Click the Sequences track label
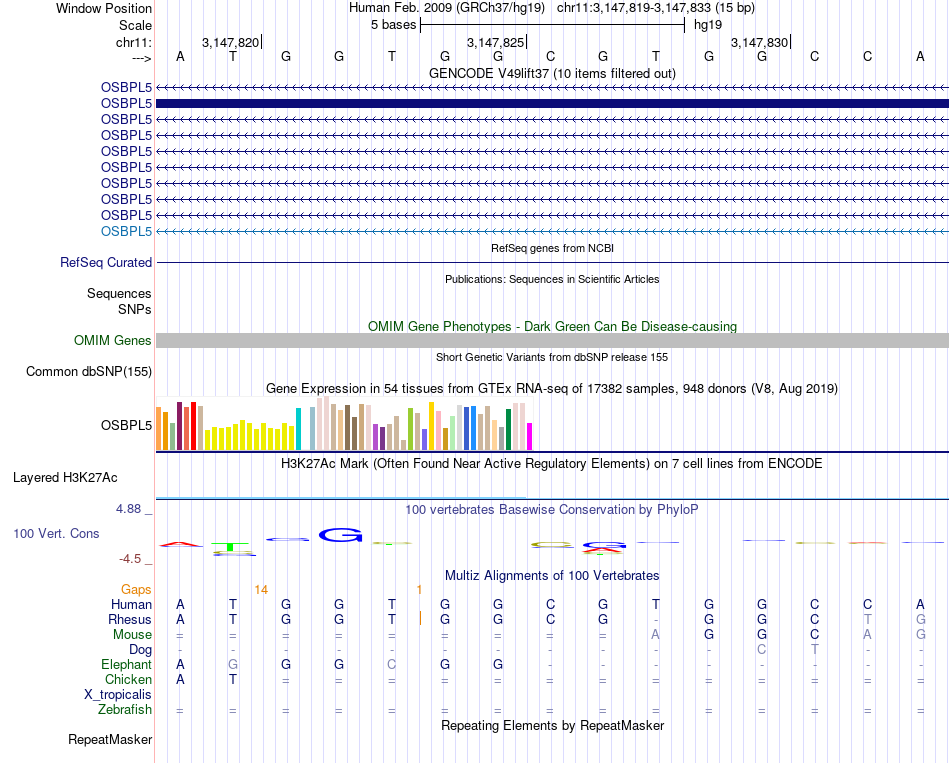This screenshot has height=763, width=950. (x=119, y=293)
